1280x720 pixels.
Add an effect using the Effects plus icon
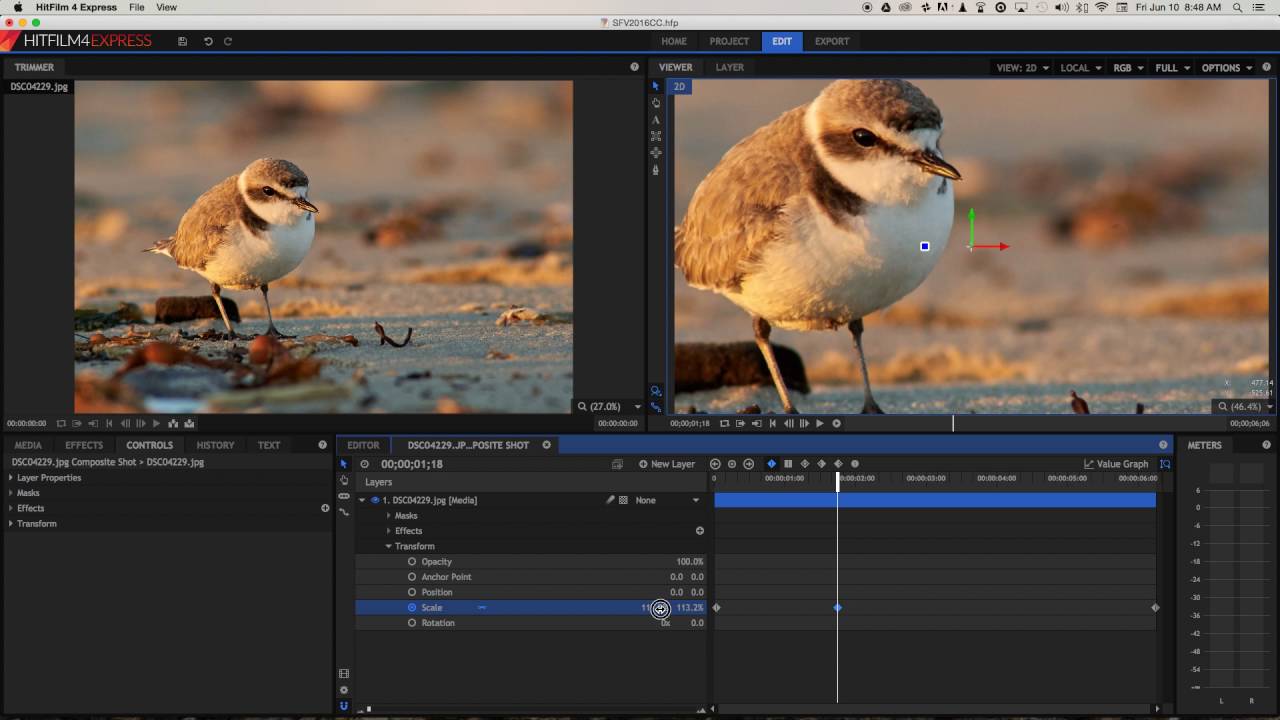pyautogui.click(x=699, y=531)
